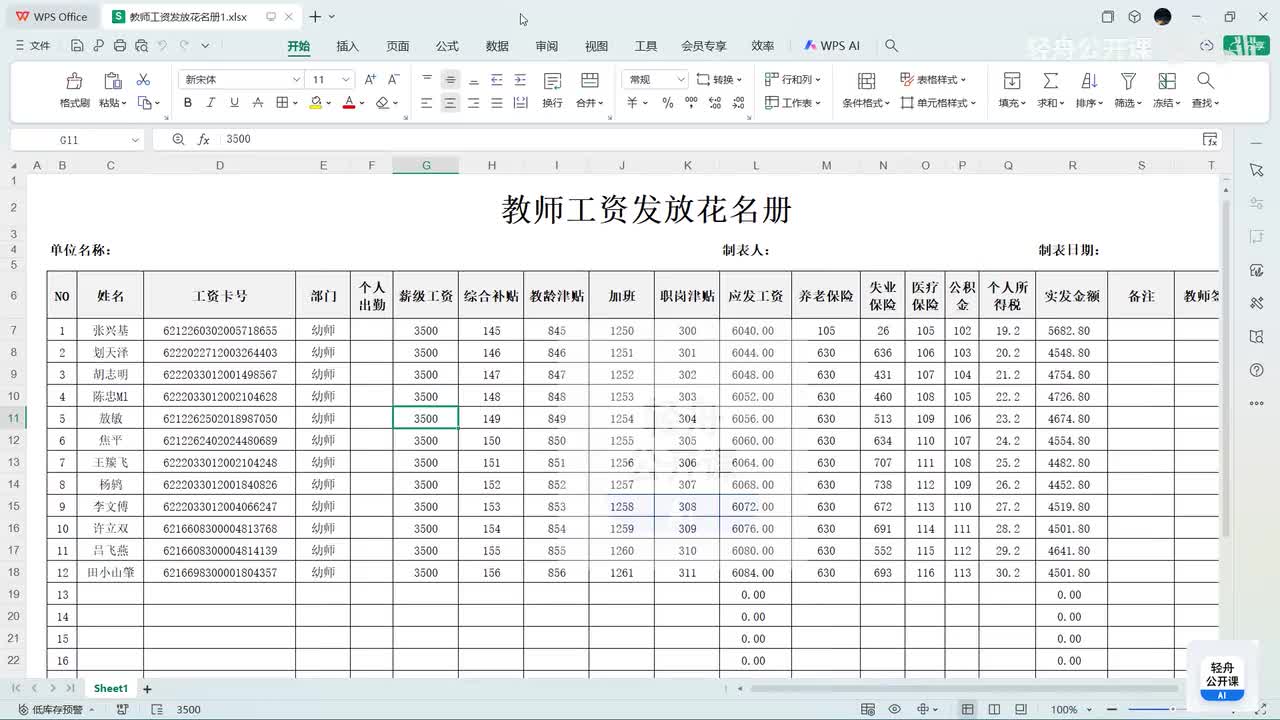Click the Filter (筛选) funnel icon

(1128, 81)
